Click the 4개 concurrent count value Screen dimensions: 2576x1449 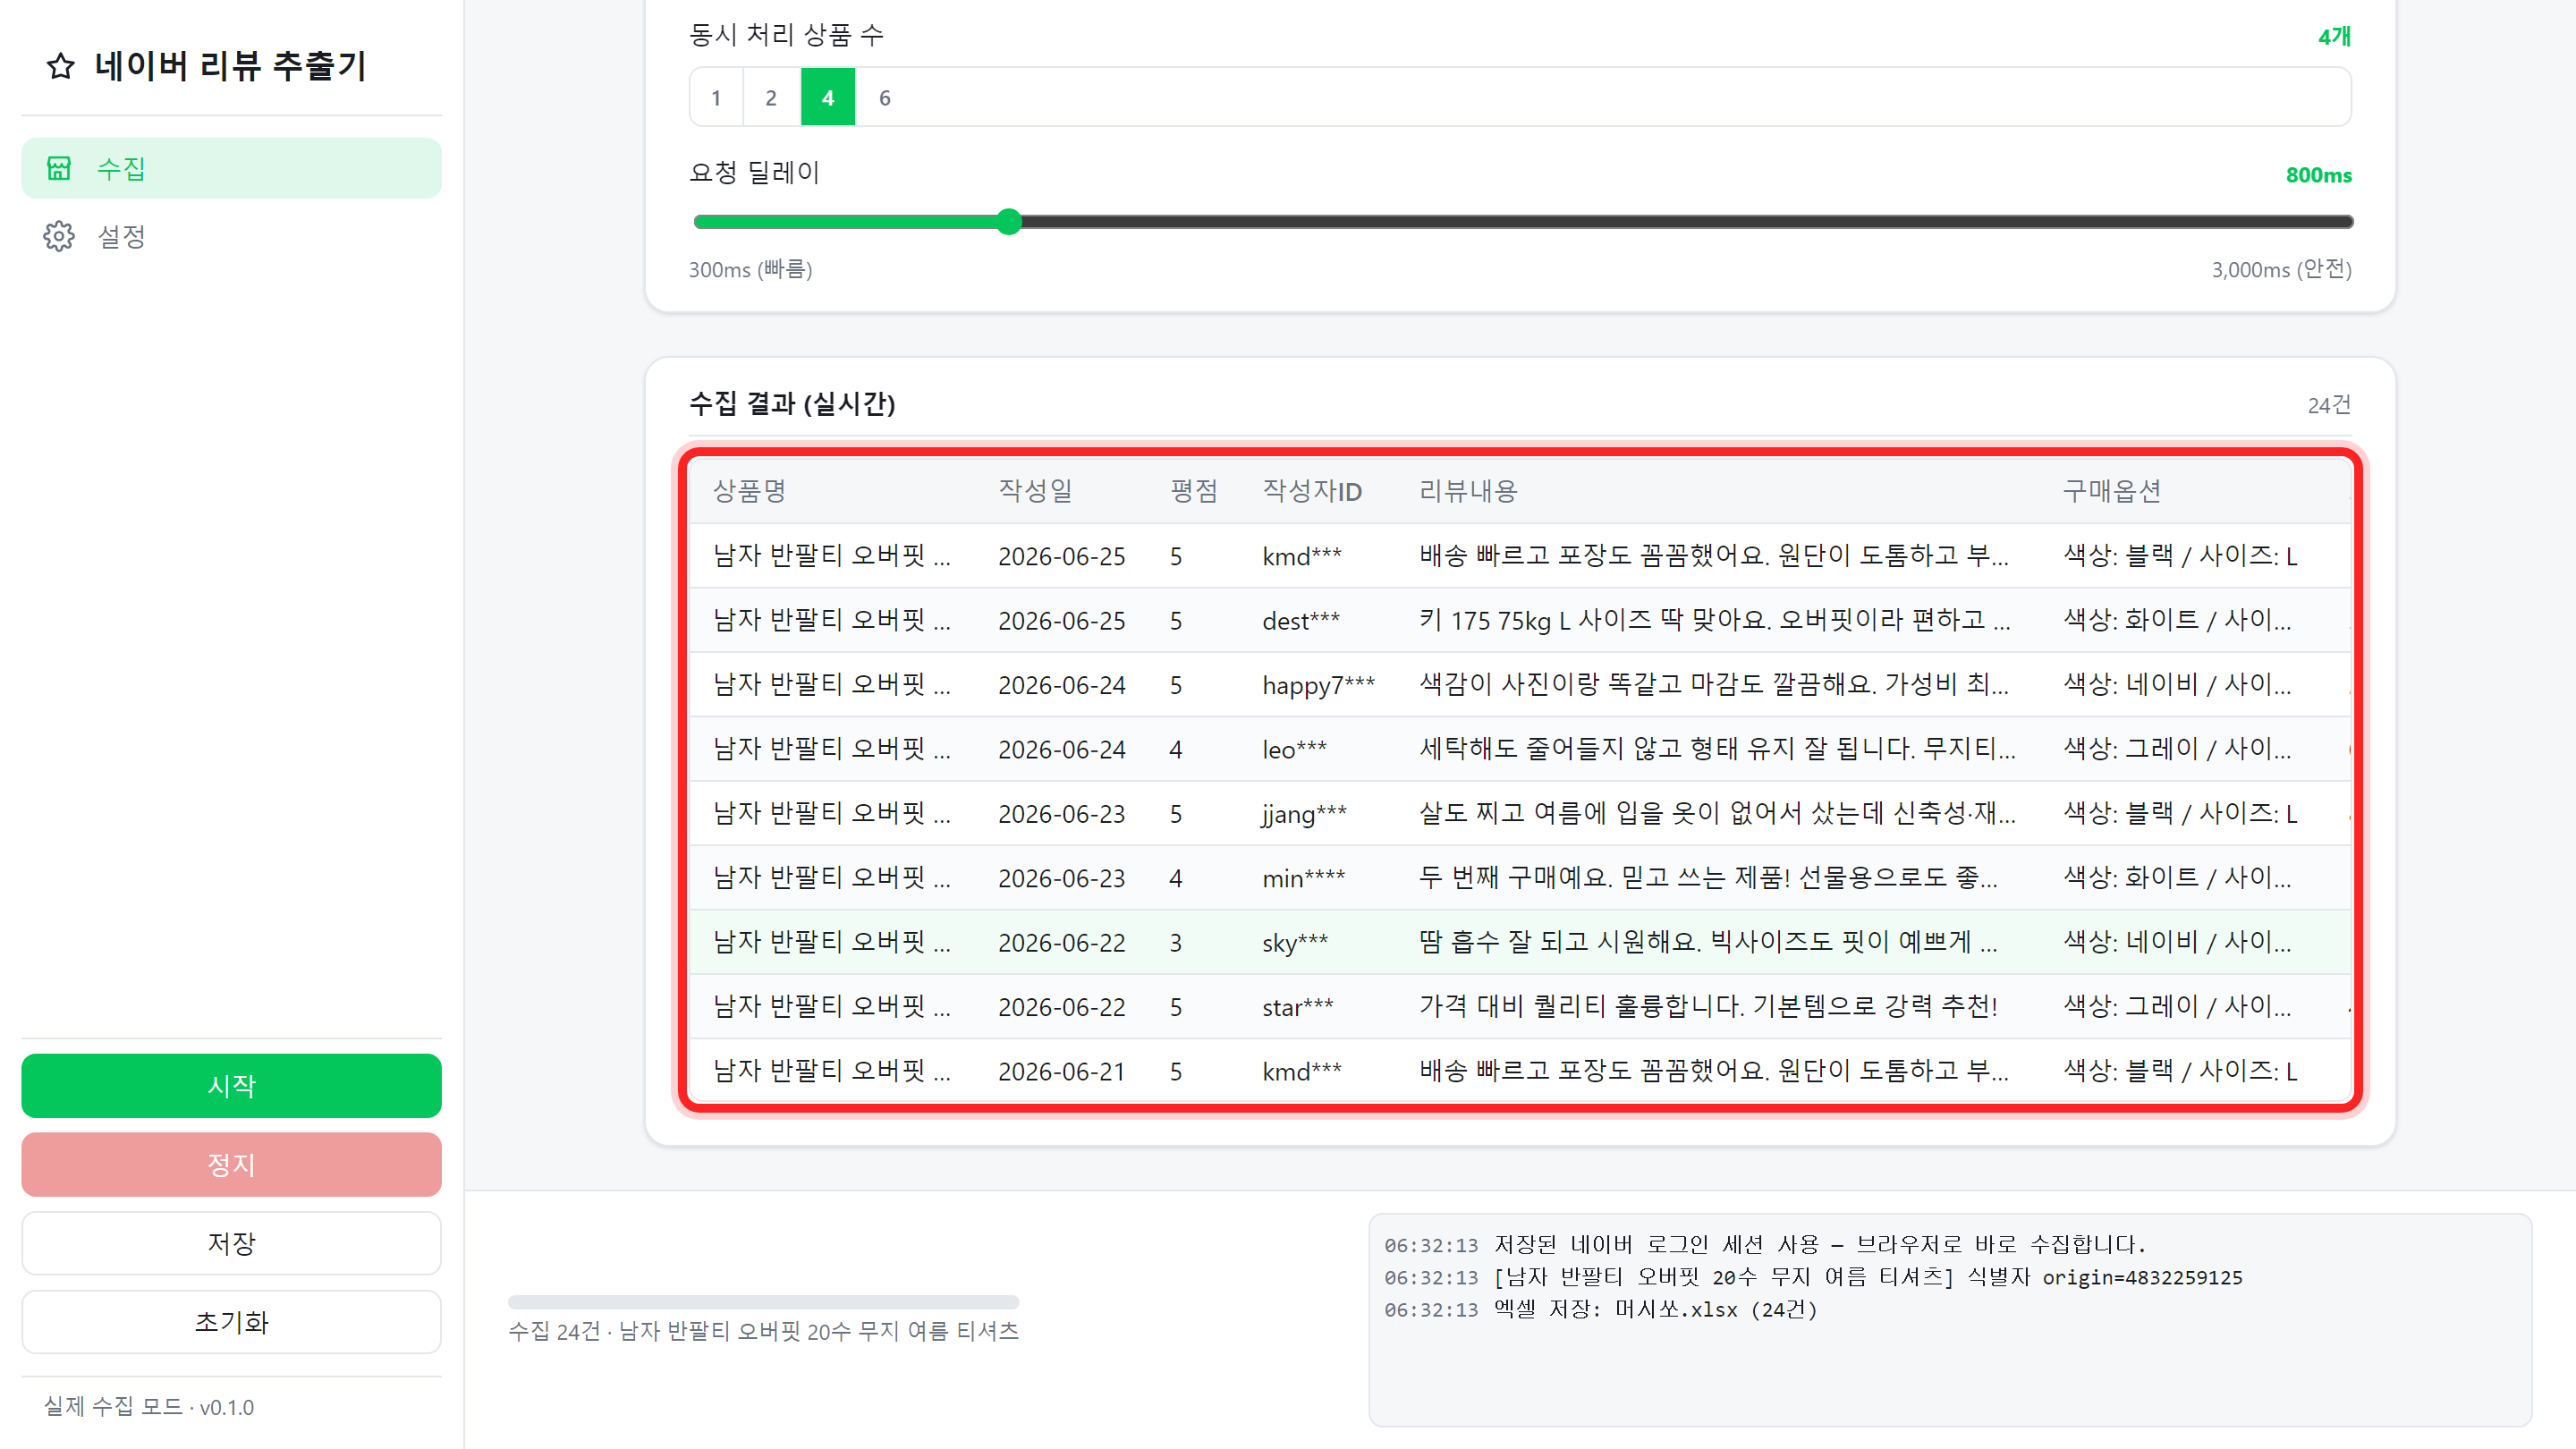tap(2334, 37)
